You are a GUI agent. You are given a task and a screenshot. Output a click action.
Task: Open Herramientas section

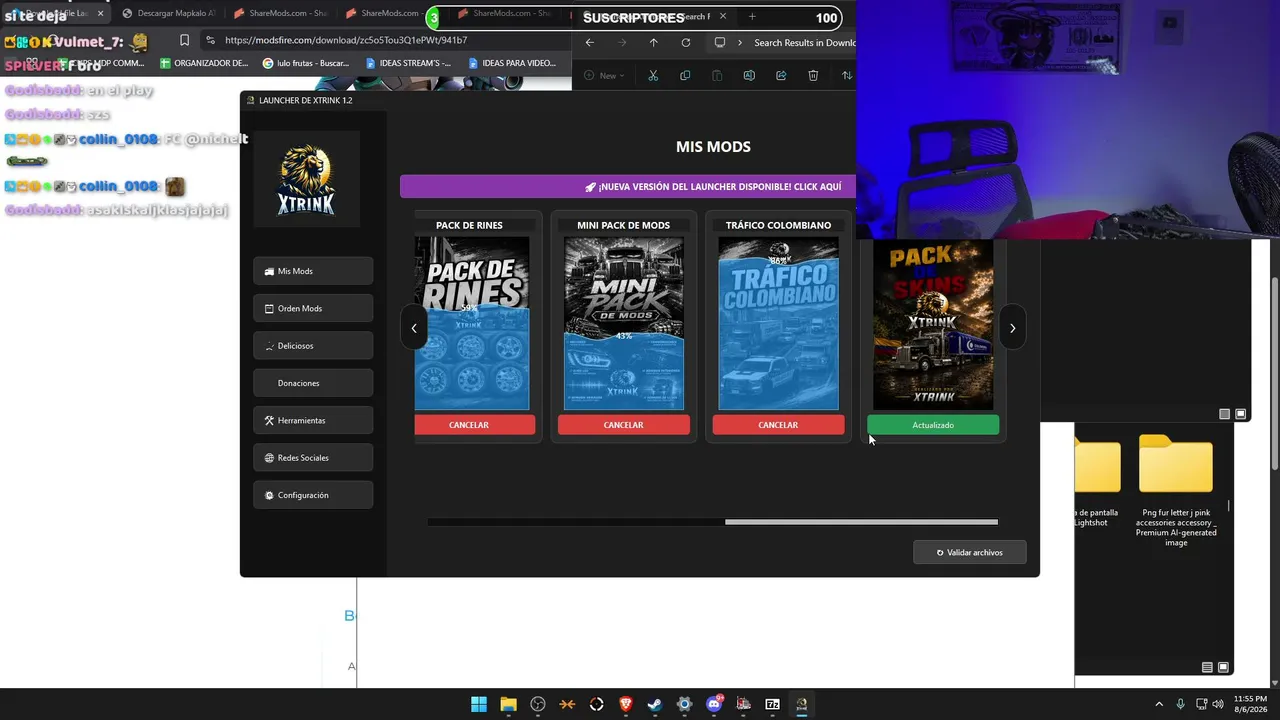pos(313,420)
